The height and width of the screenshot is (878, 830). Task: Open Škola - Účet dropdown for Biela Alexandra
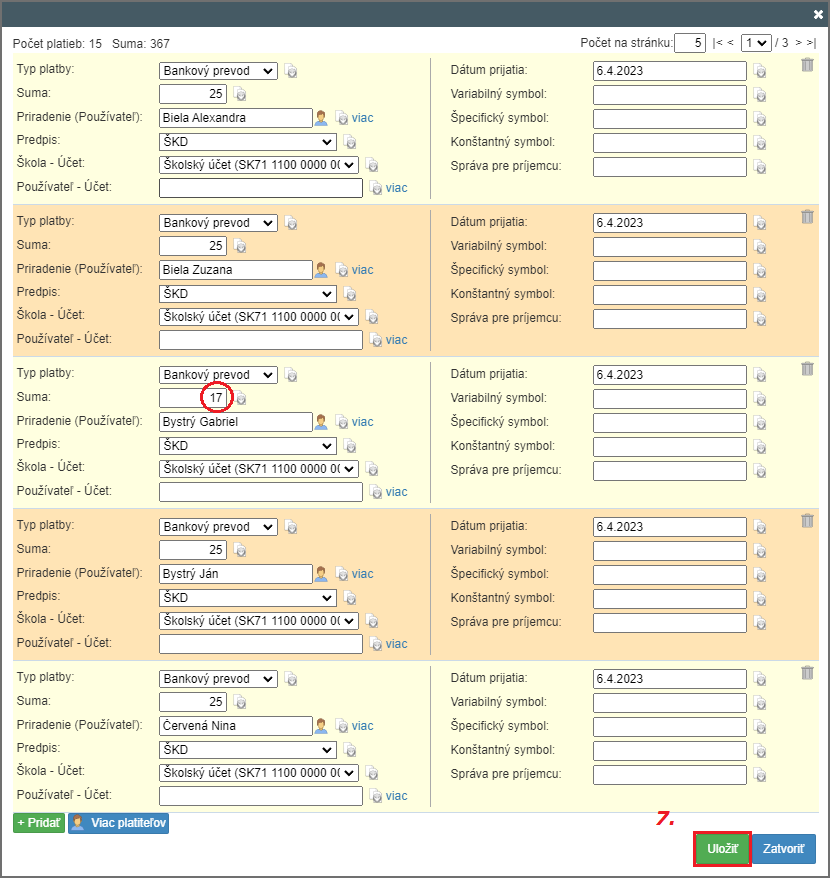[x=259, y=165]
